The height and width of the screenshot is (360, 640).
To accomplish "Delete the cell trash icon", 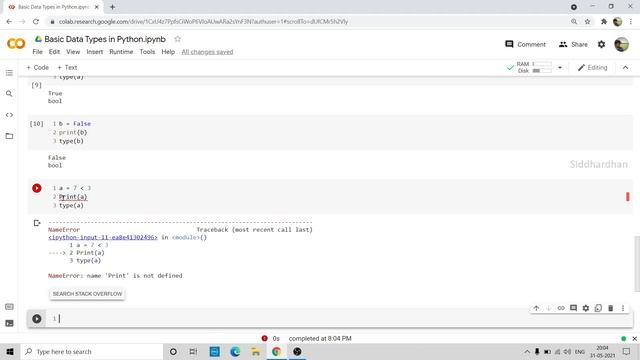I will (611, 308).
